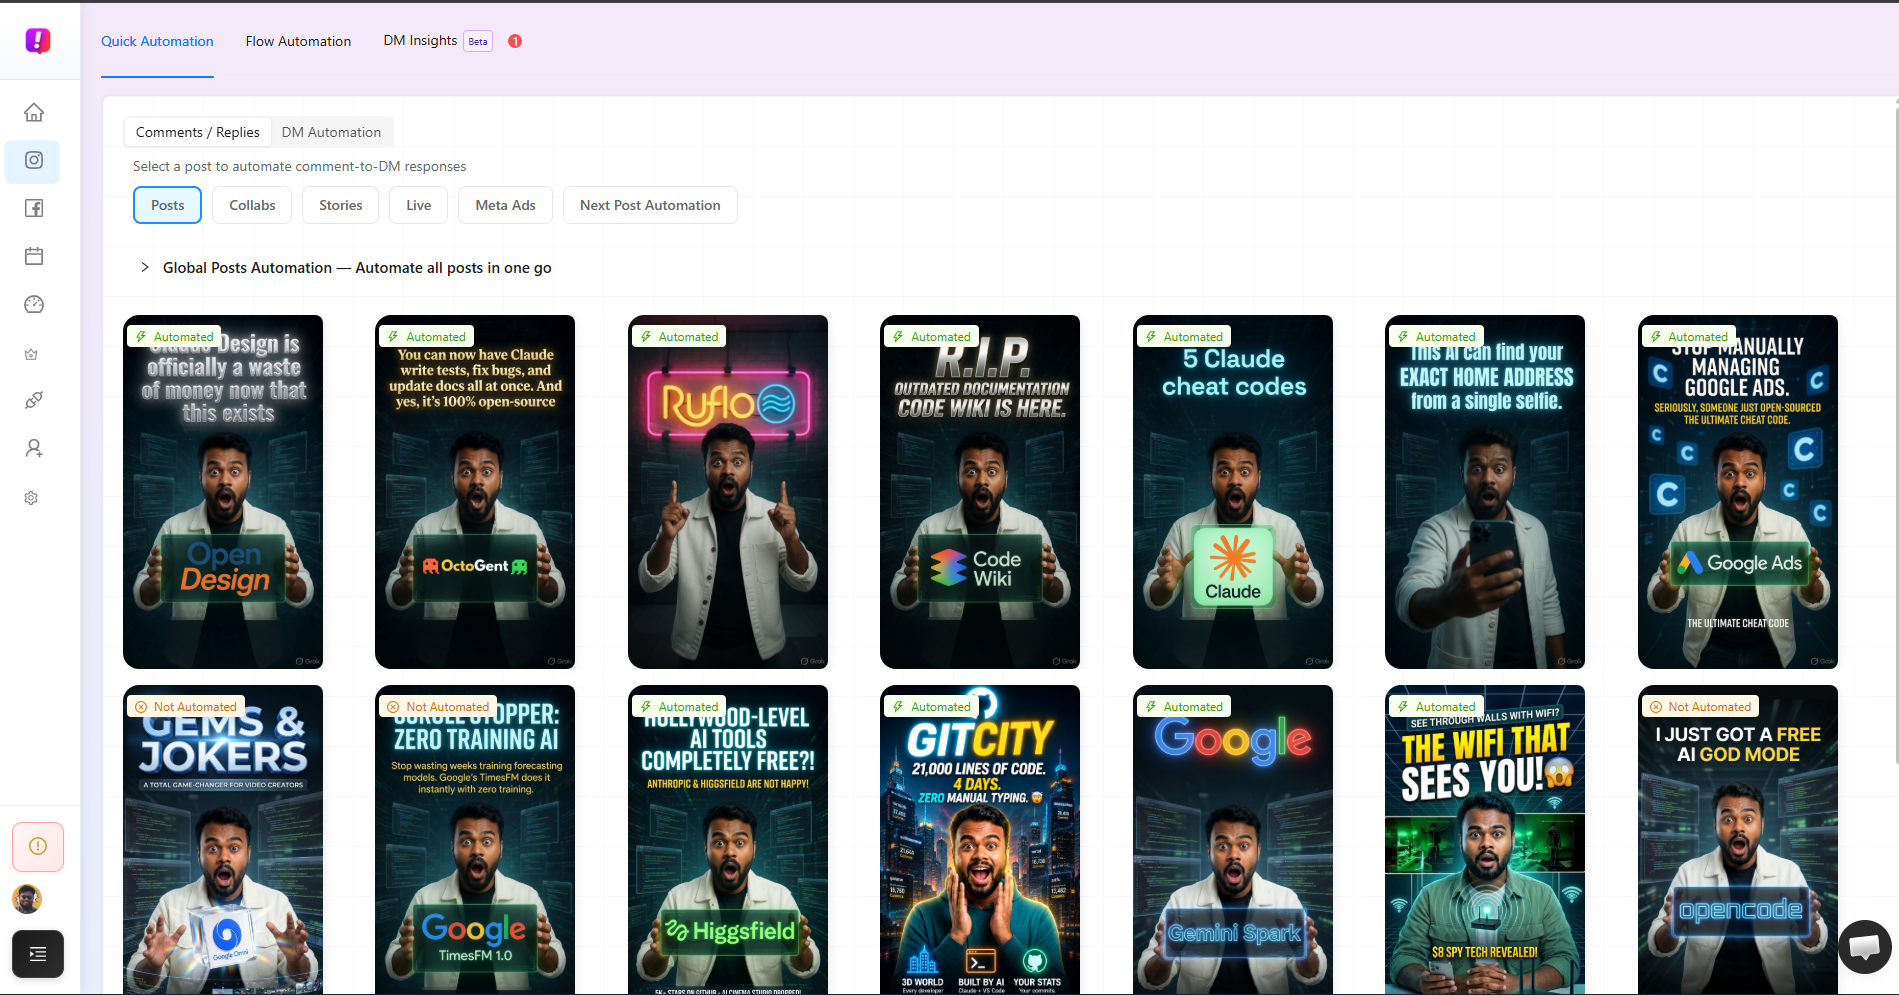Open the Code Wiki post thumbnail

pos(980,492)
